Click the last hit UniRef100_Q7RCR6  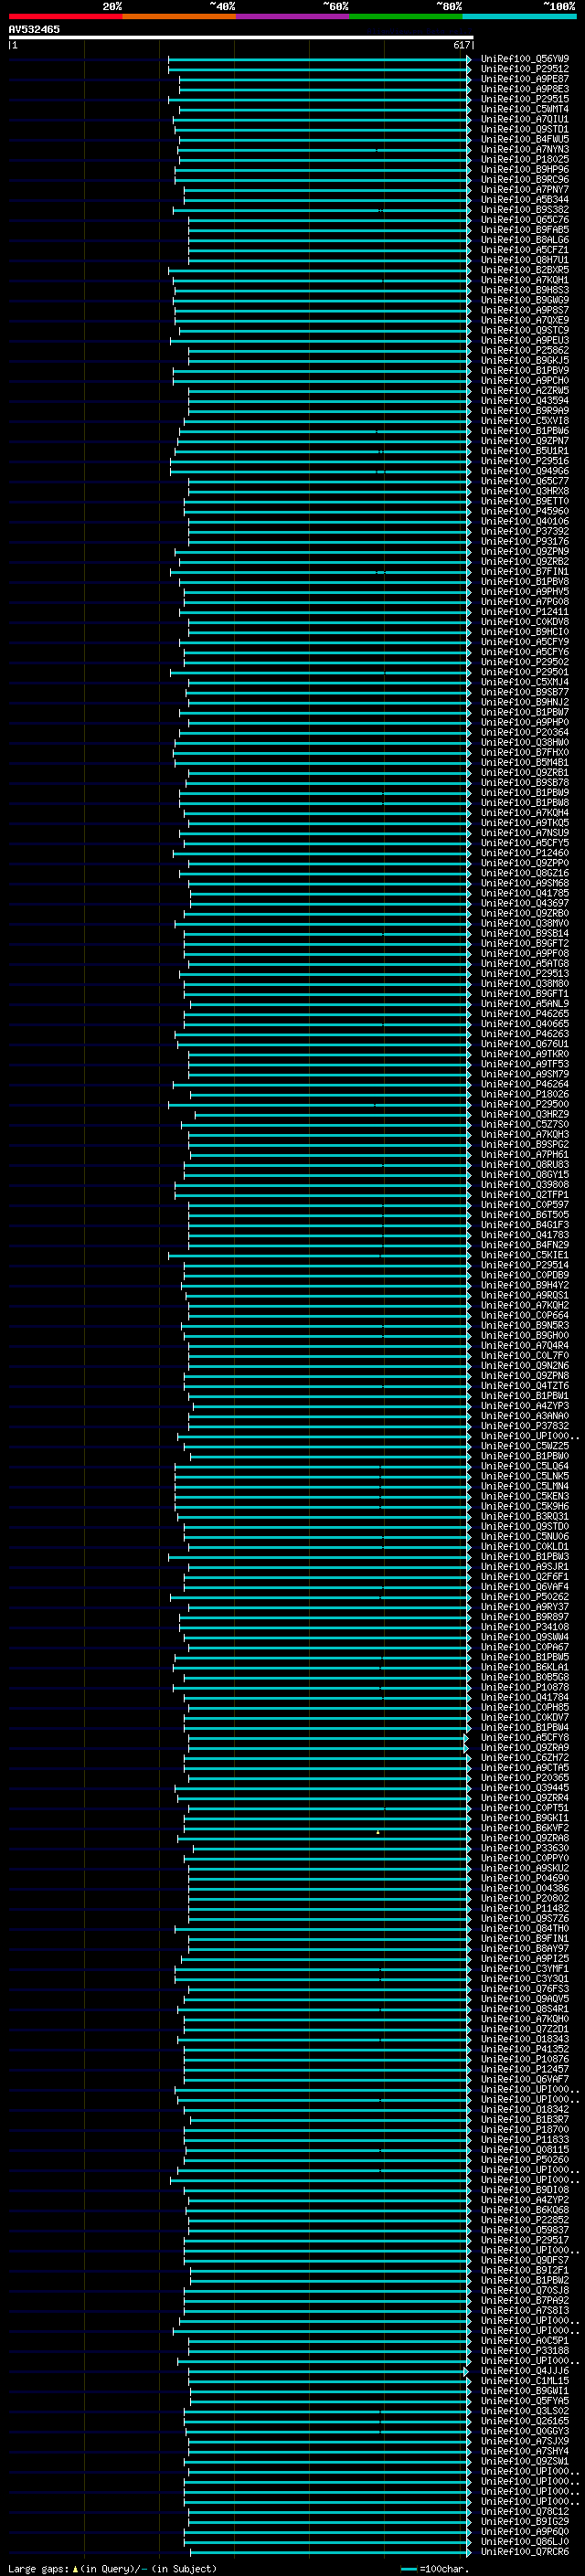coord(525,2551)
